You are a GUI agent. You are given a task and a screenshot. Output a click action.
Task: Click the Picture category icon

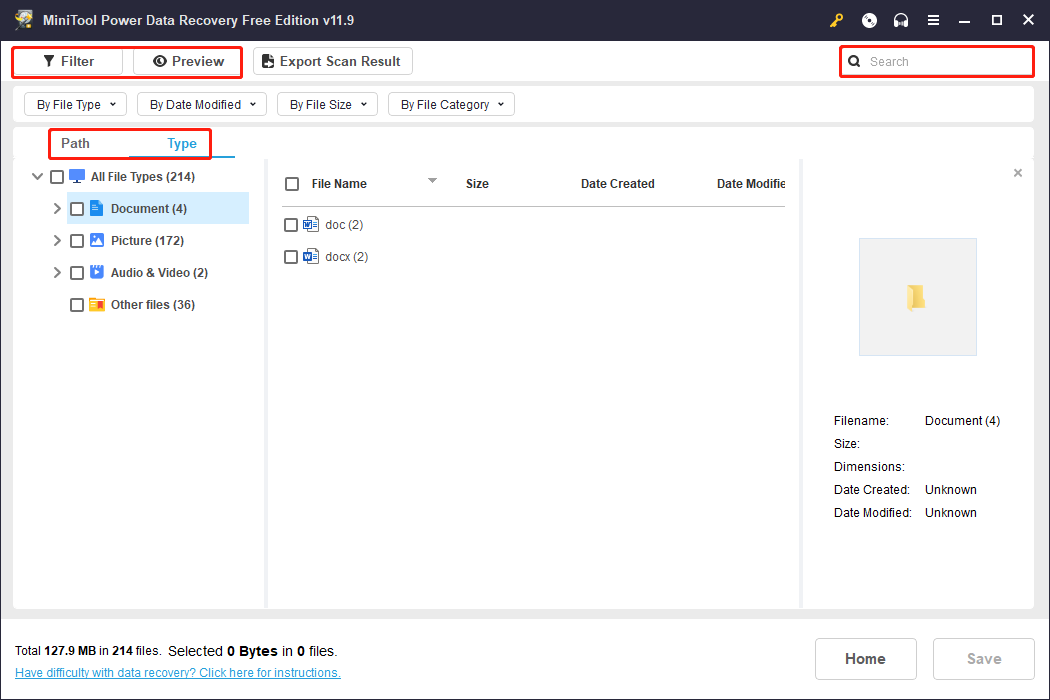[97, 240]
